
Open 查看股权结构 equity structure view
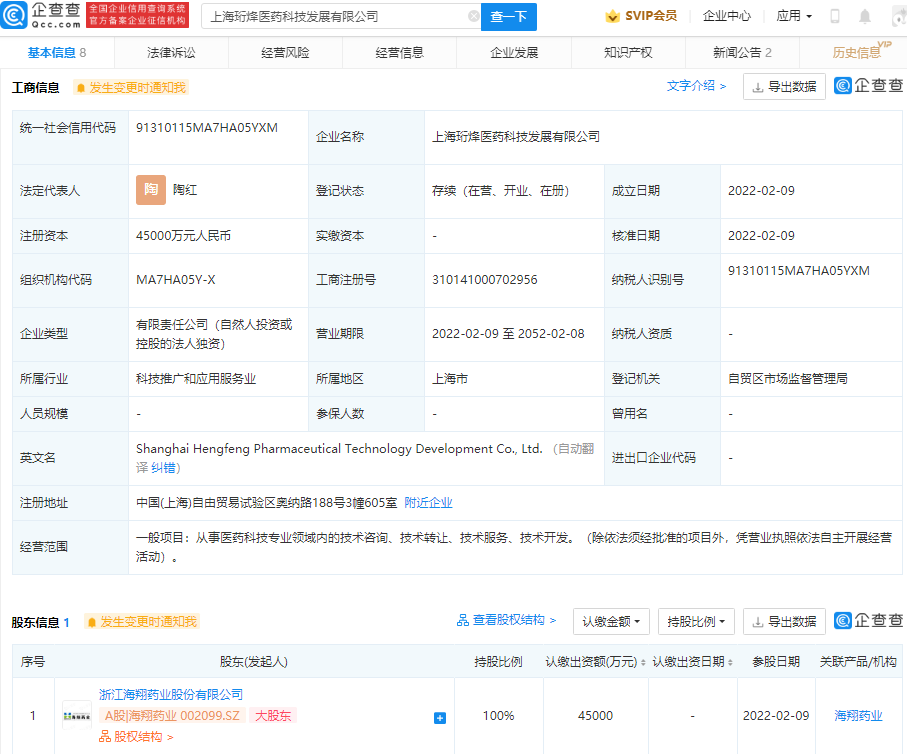pos(508,621)
